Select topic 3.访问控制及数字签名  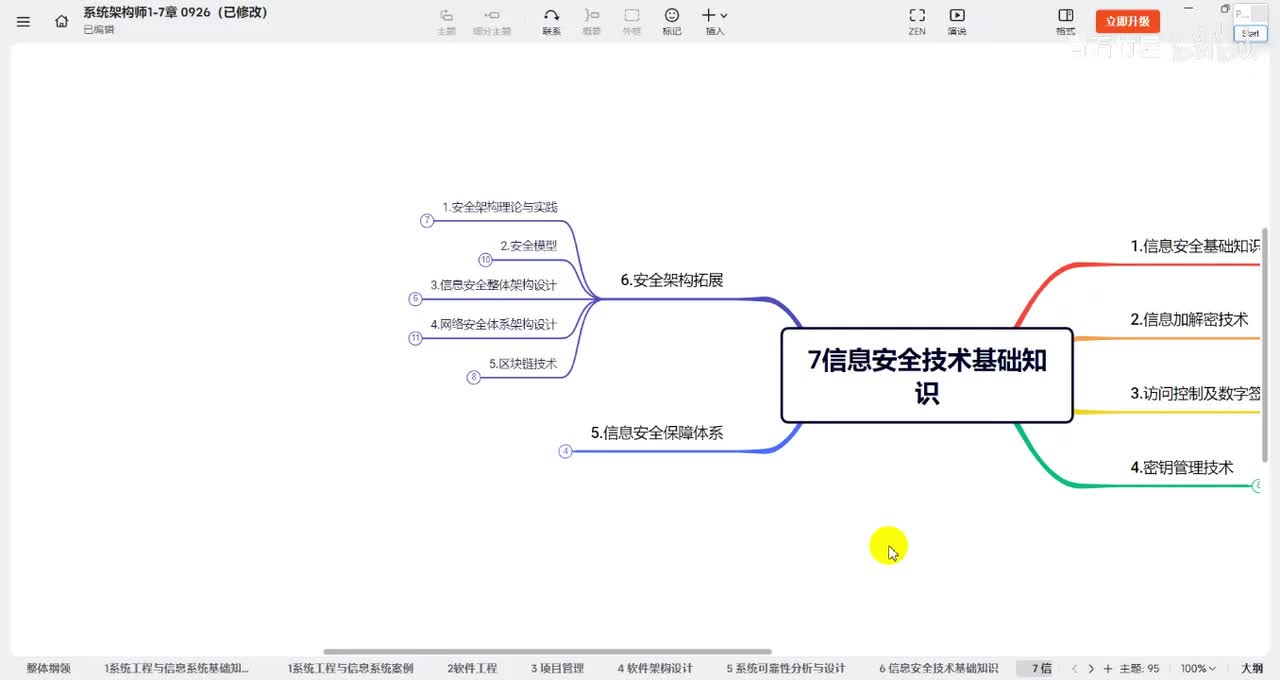coord(1195,394)
